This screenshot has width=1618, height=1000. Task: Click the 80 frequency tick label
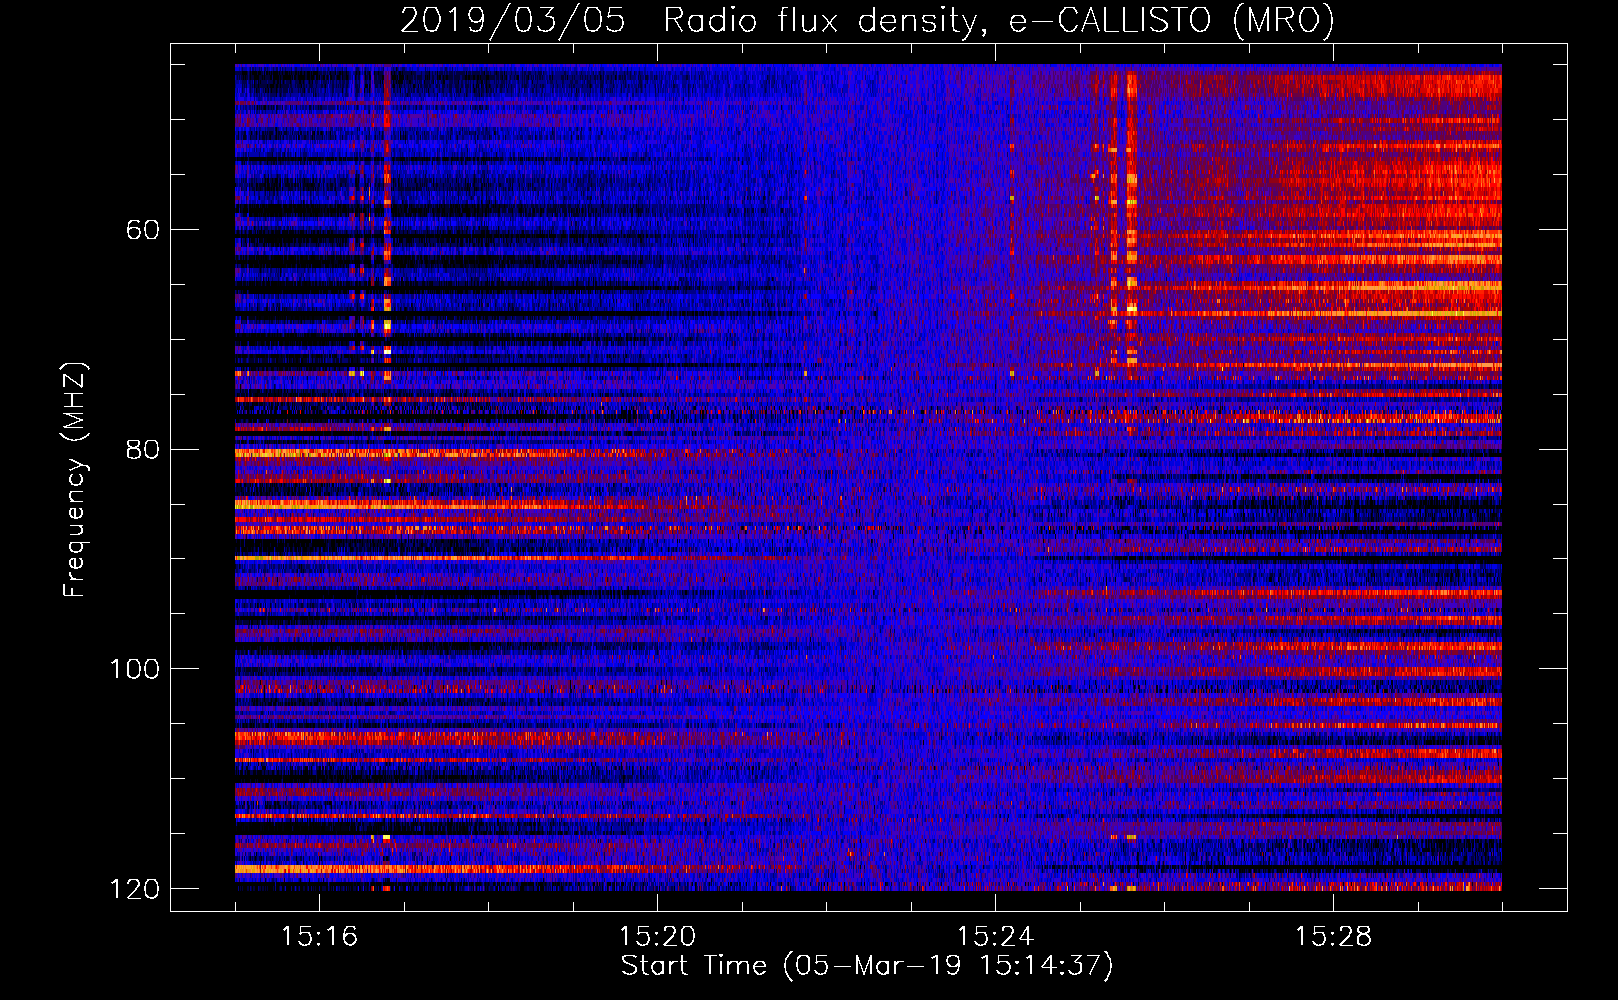(x=143, y=449)
